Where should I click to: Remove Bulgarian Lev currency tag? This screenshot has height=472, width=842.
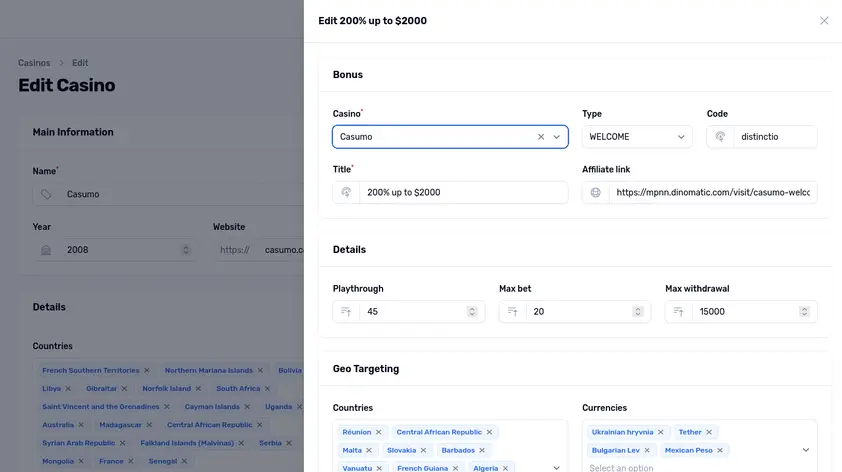647,451
